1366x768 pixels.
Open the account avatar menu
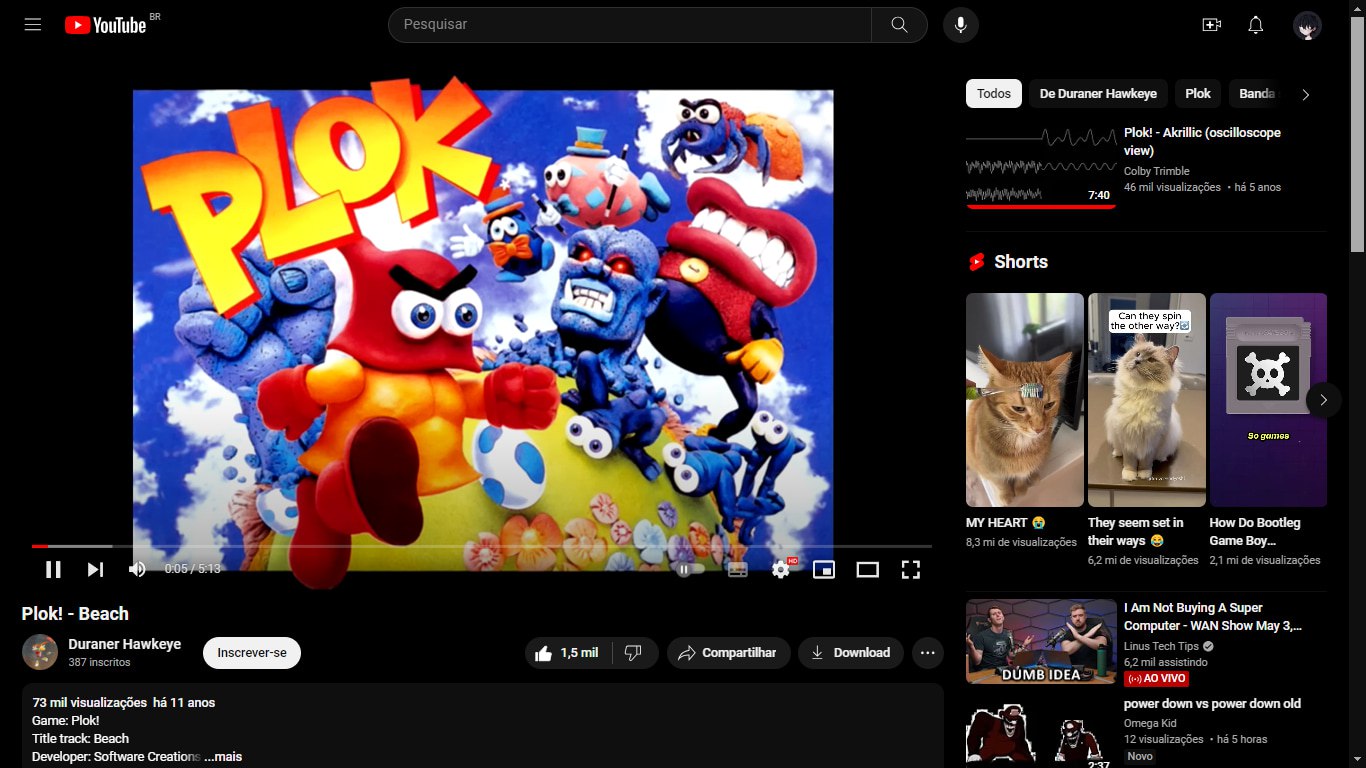coord(1307,25)
